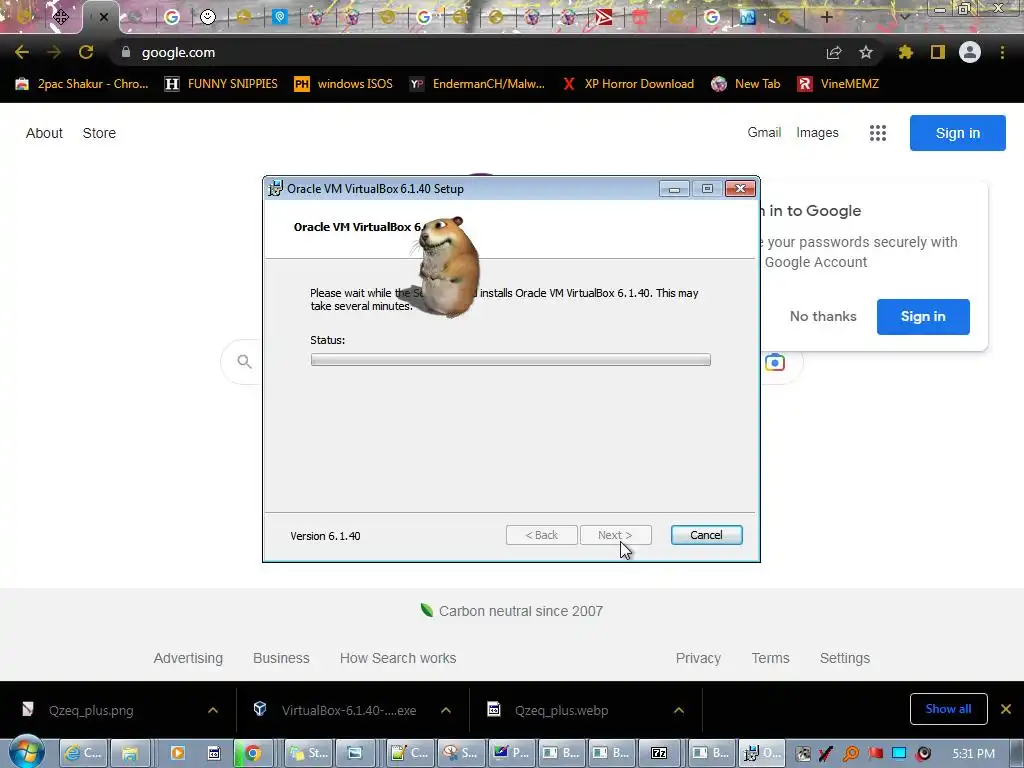
Task: Open the tab search dropdown arrow
Action: tap(904, 18)
